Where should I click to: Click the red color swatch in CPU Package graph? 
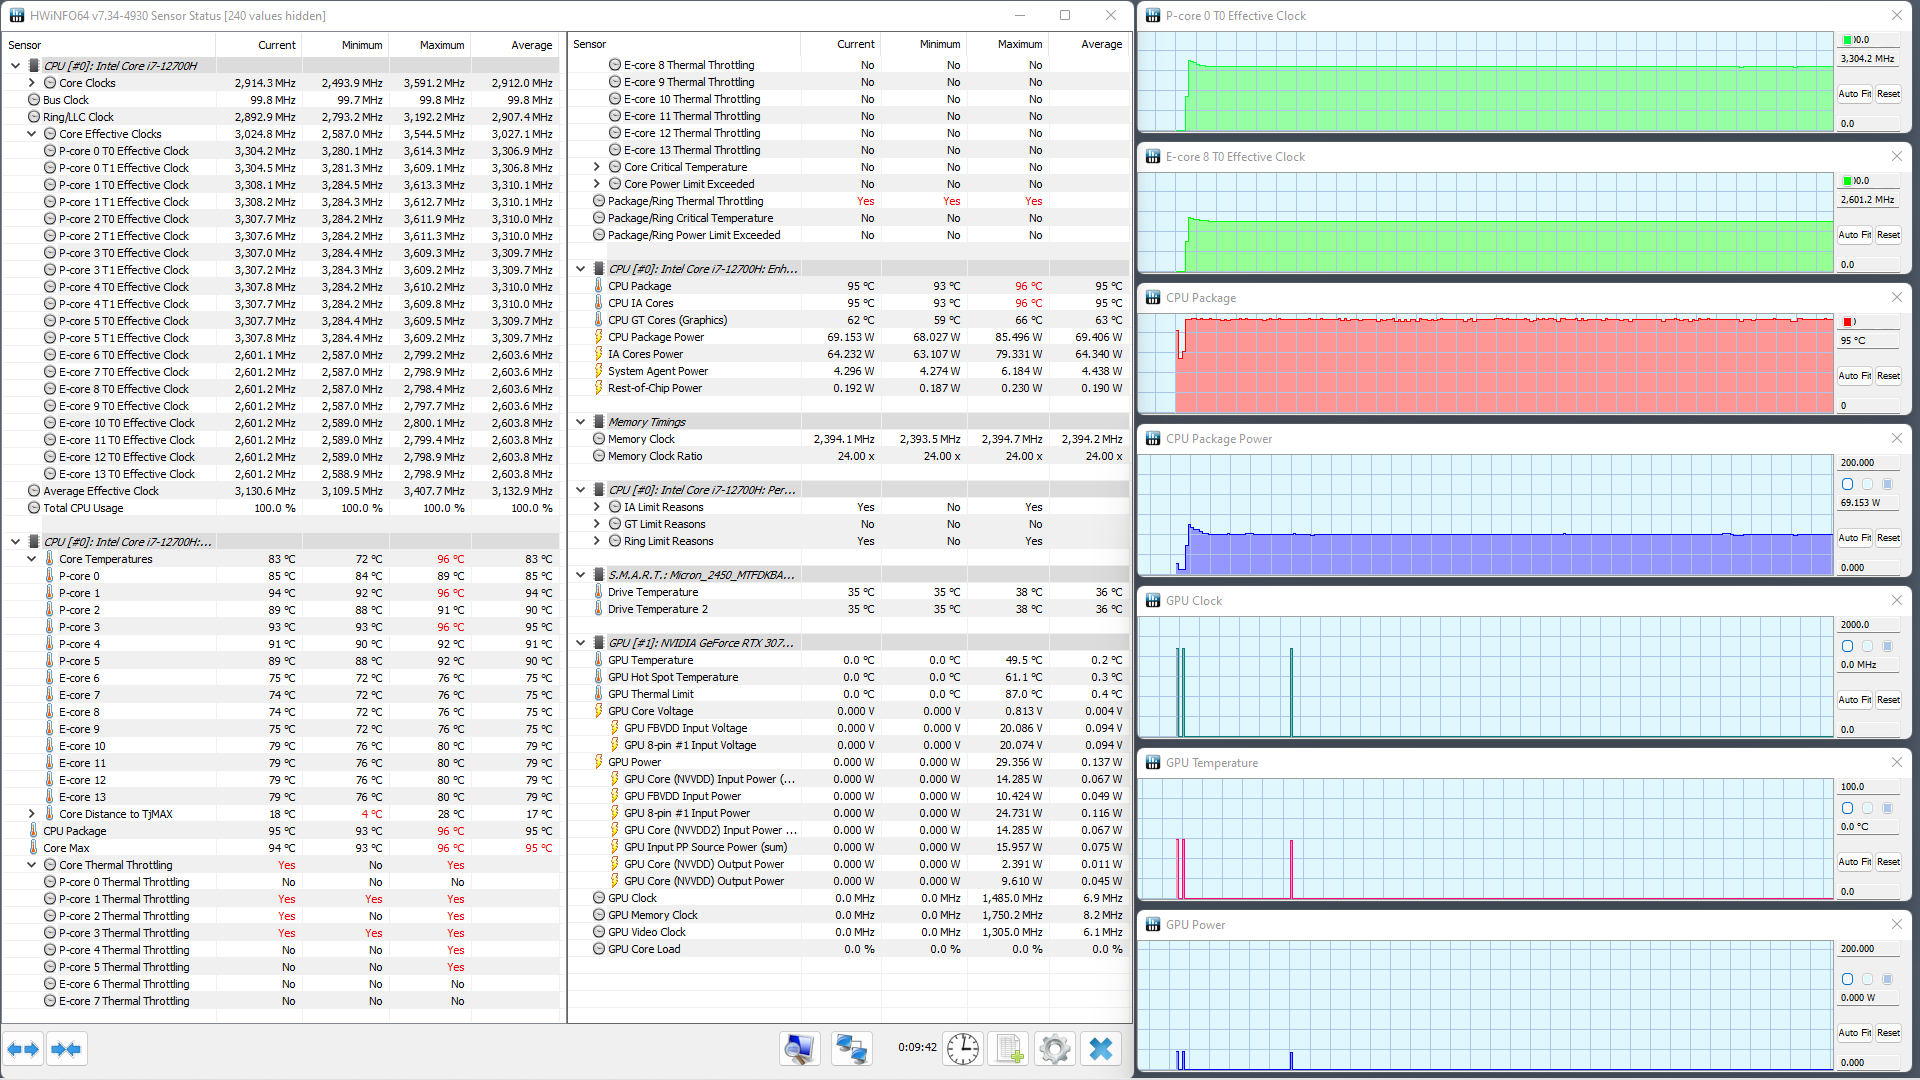pyautogui.click(x=1848, y=322)
